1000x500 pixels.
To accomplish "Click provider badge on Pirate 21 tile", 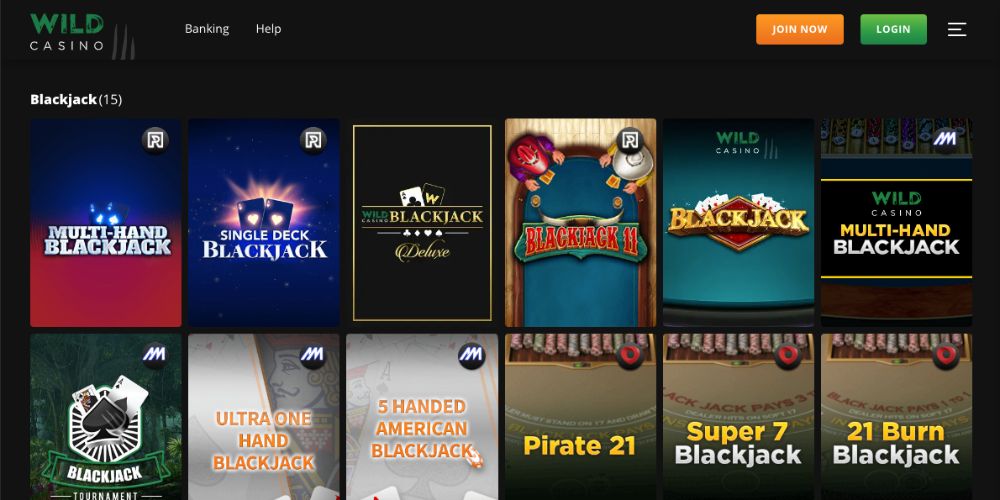I will [629, 355].
